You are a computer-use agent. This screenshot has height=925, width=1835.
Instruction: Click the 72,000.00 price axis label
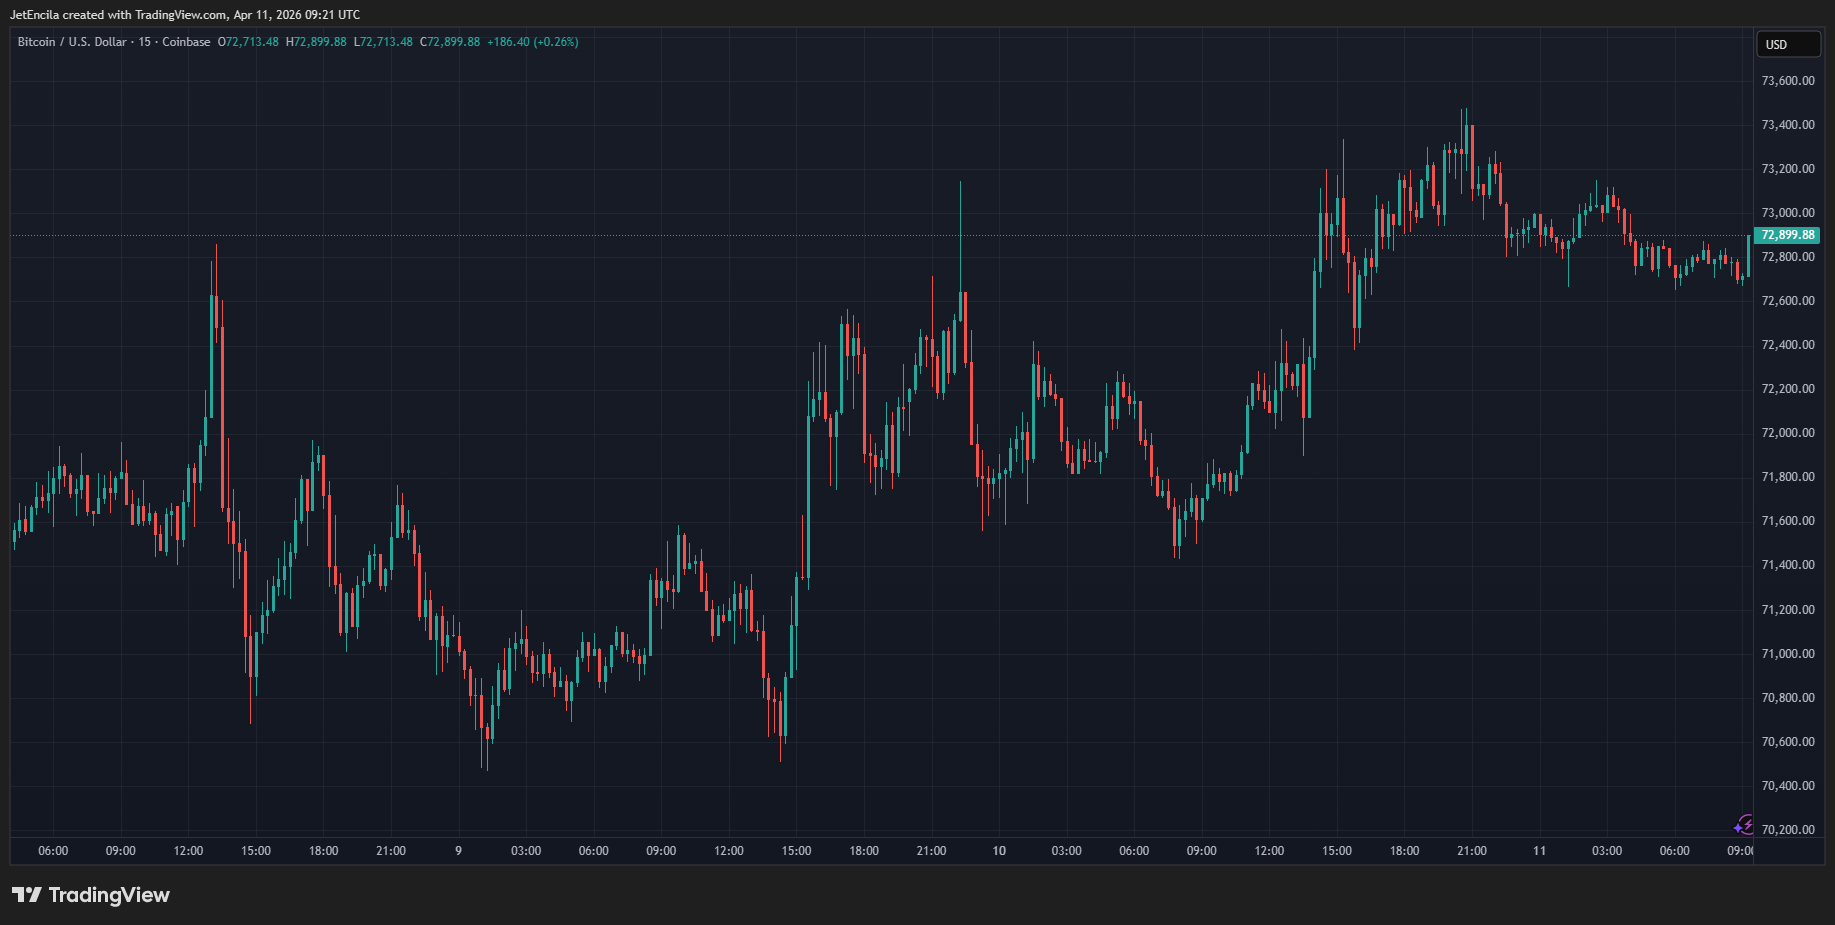(x=1788, y=433)
